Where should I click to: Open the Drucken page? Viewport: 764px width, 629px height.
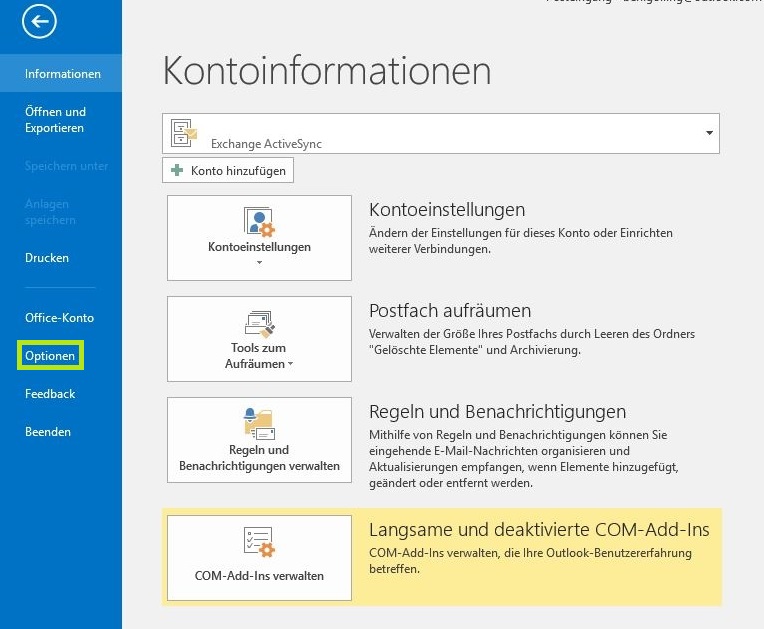(47, 258)
